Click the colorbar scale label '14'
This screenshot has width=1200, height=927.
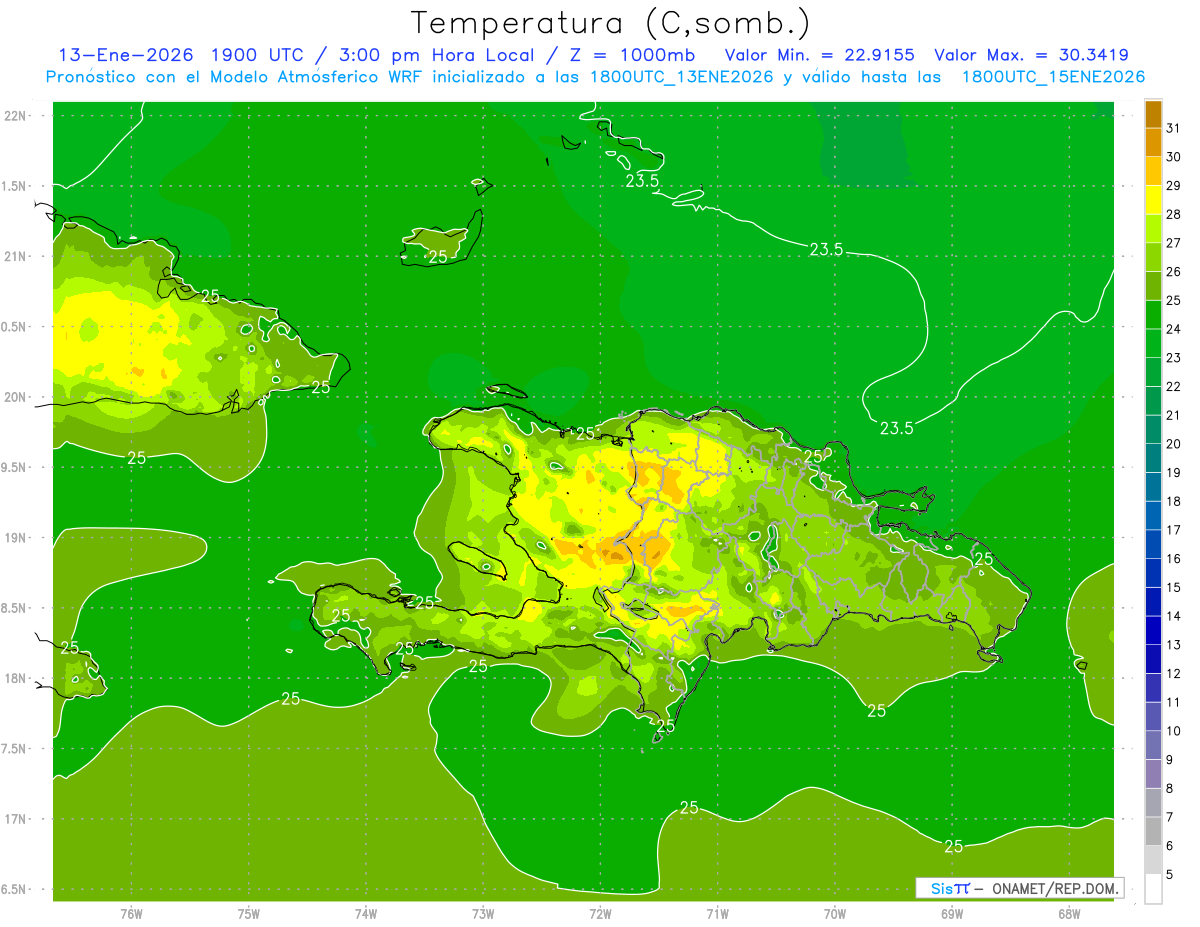pos(1173,616)
